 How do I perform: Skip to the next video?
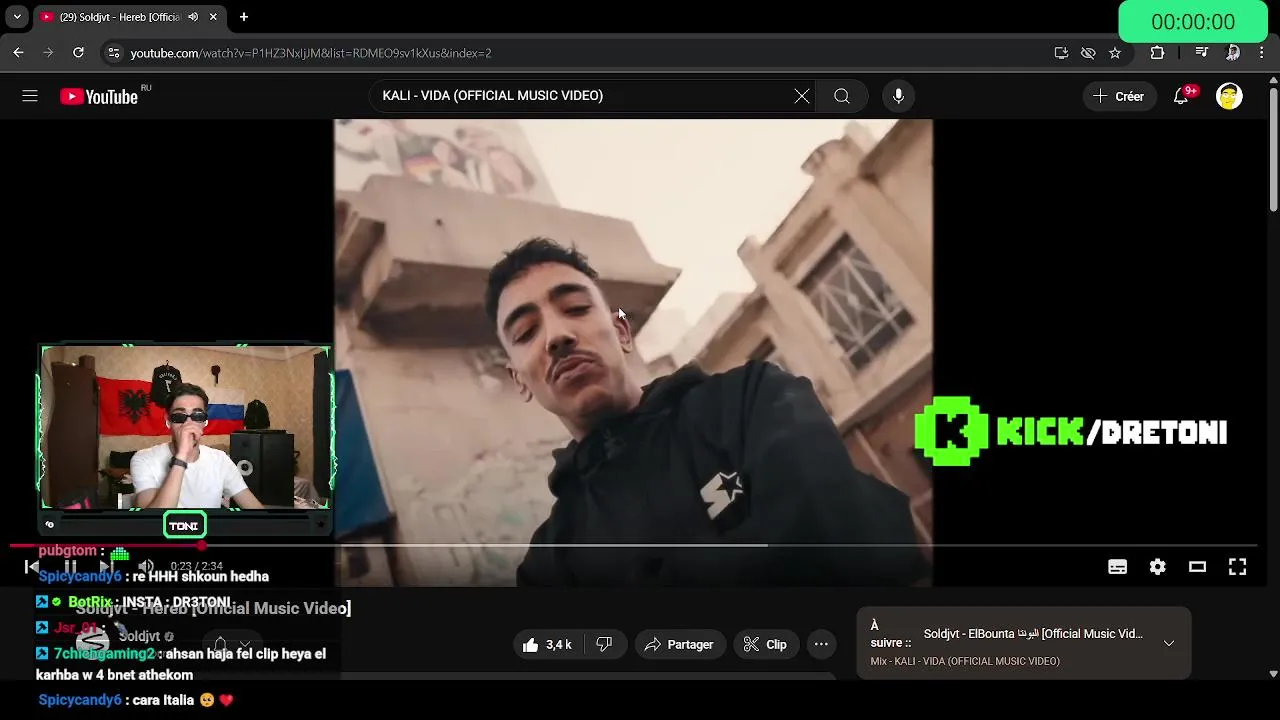coord(107,567)
